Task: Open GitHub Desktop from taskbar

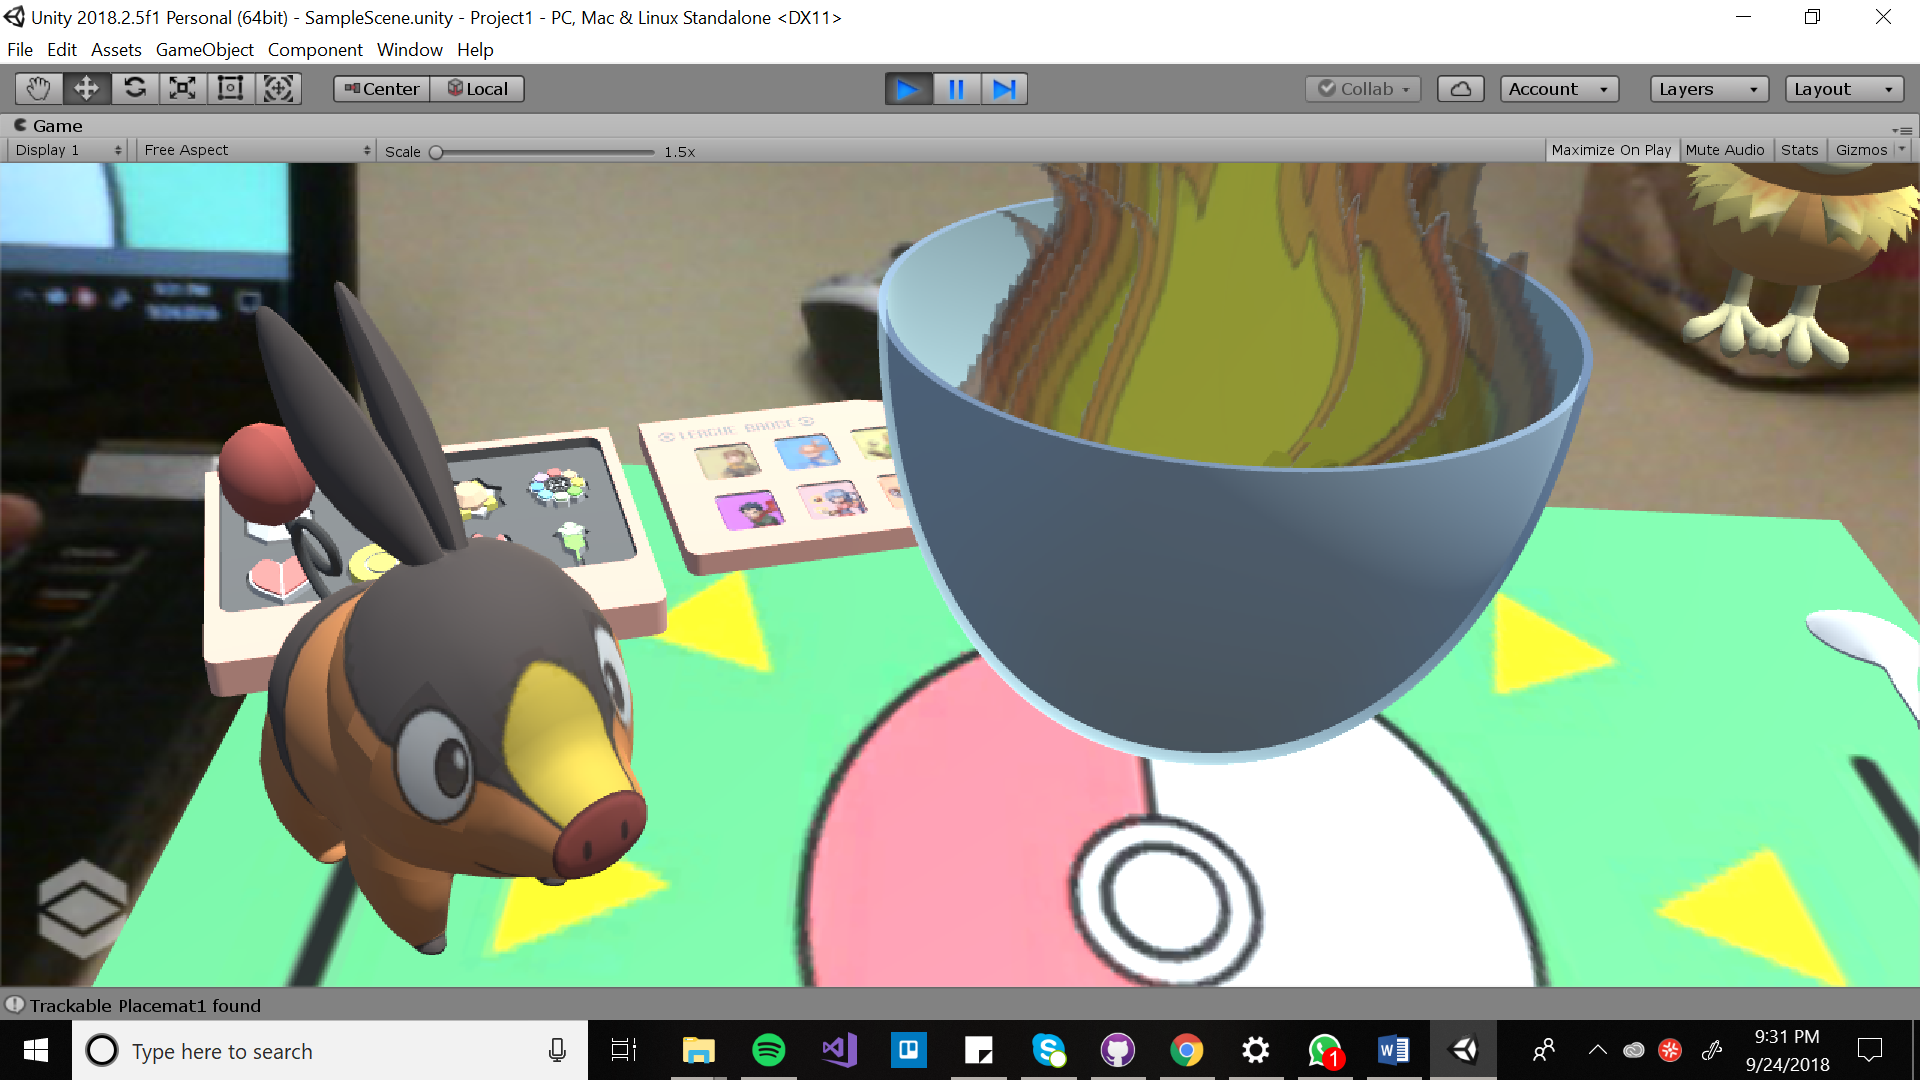Action: click(1117, 1050)
